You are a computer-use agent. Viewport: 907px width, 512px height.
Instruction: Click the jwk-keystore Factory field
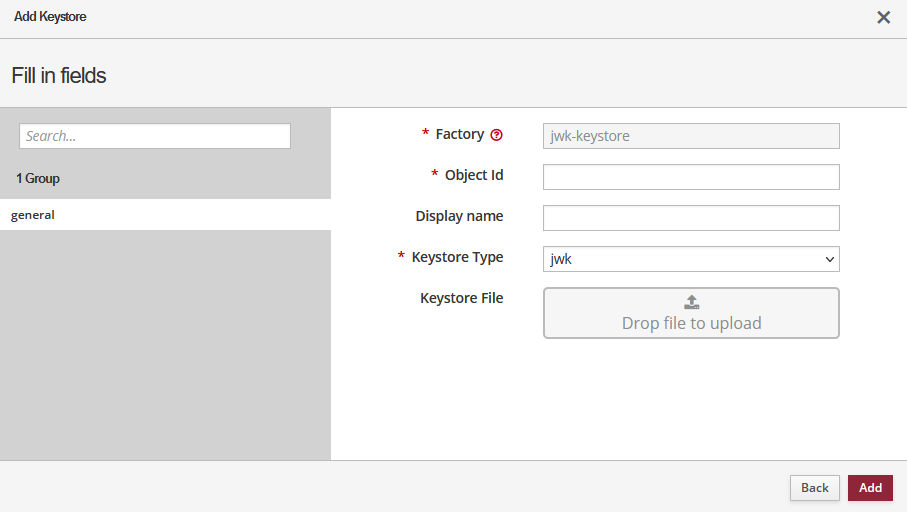(690, 136)
